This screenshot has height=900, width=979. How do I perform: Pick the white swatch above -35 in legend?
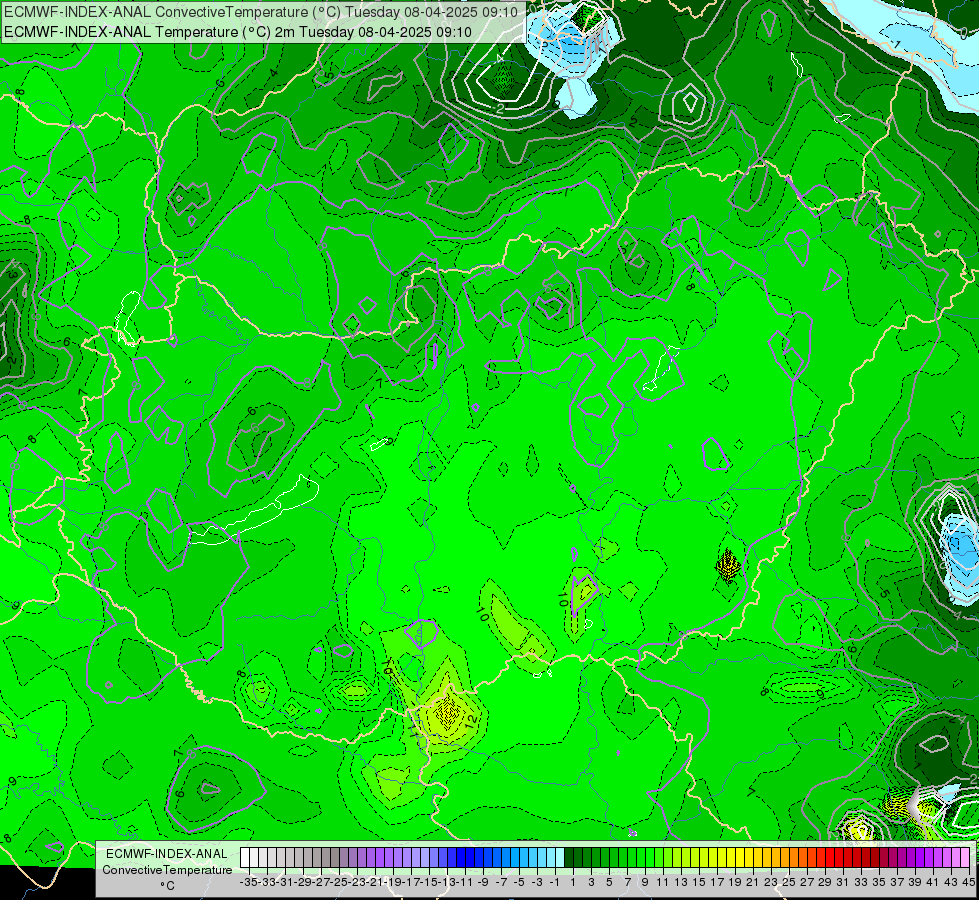click(245, 858)
